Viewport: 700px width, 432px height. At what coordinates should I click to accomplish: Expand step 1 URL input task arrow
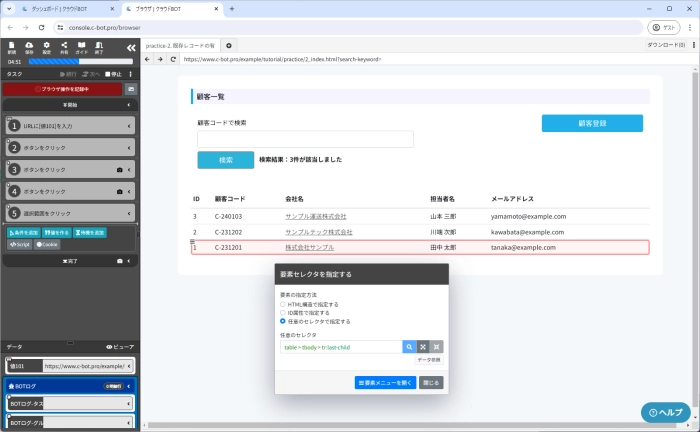tap(131, 126)
